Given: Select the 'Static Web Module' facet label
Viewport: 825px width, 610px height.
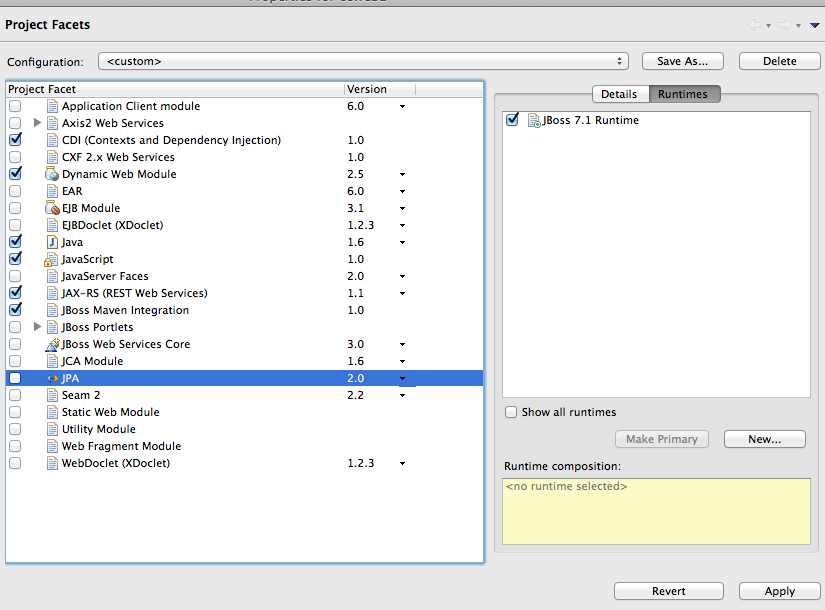Looking at the screenshot, I should click(x=110, y=412).
